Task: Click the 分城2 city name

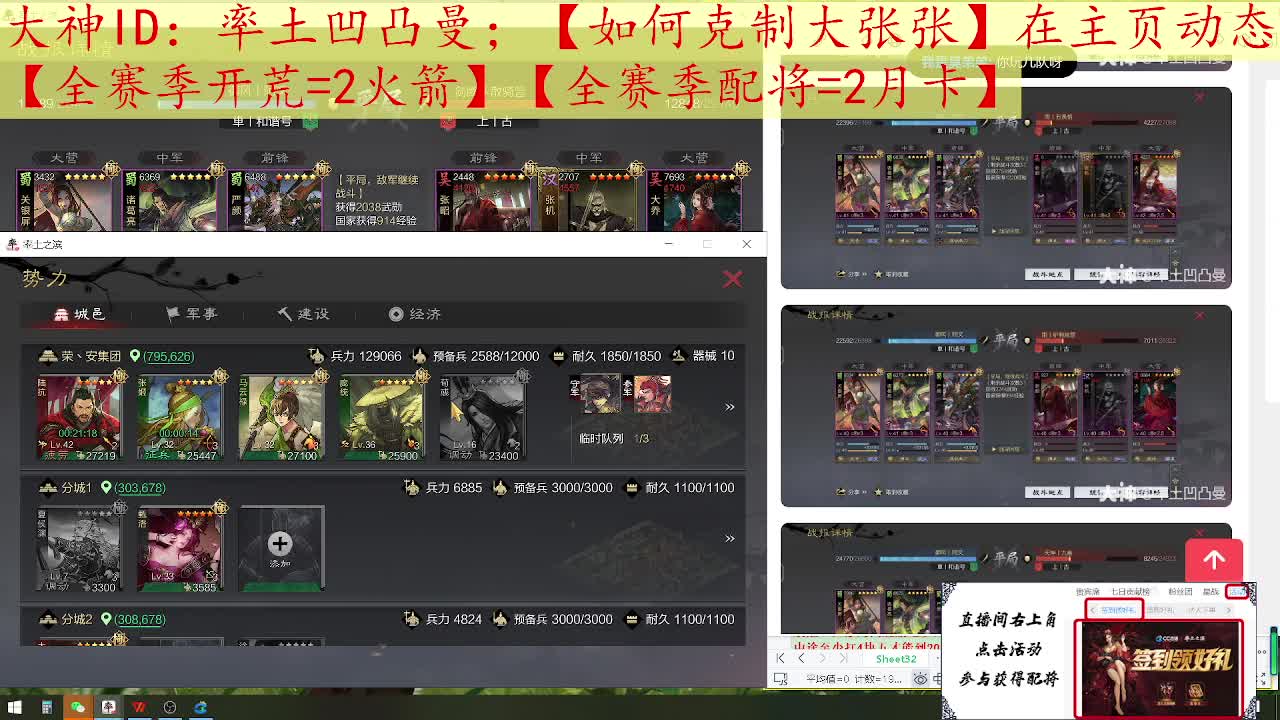Action: tap(76, 619)
